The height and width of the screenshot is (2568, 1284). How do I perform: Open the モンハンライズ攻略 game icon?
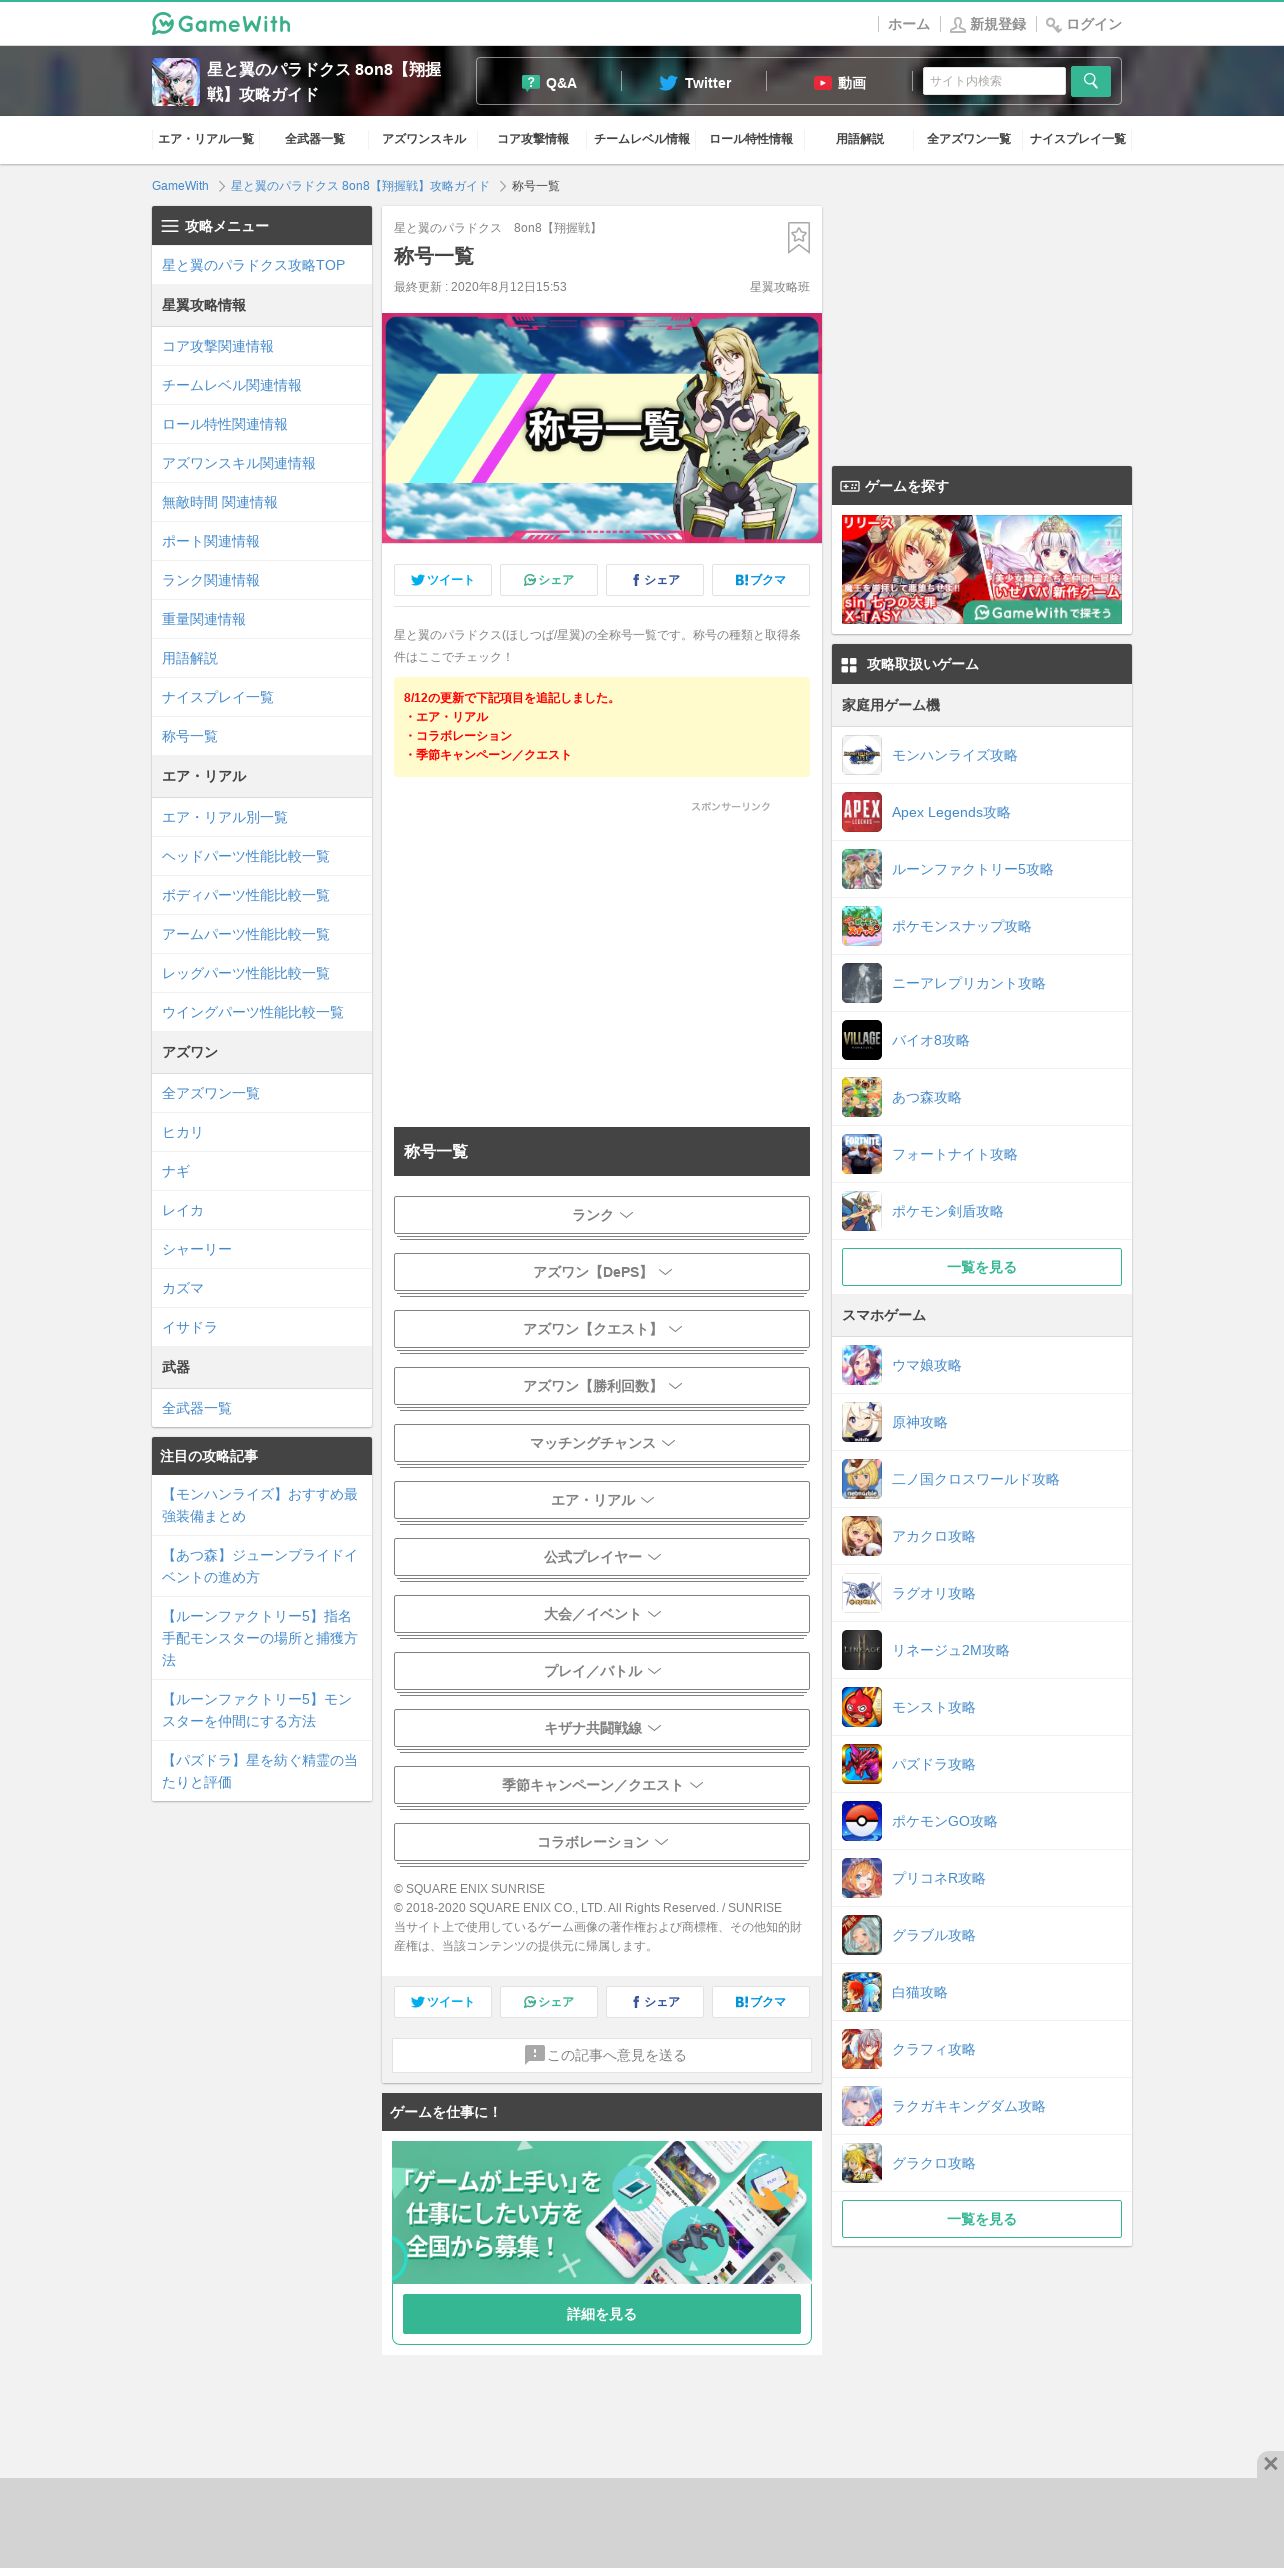(x=861, y=755)
